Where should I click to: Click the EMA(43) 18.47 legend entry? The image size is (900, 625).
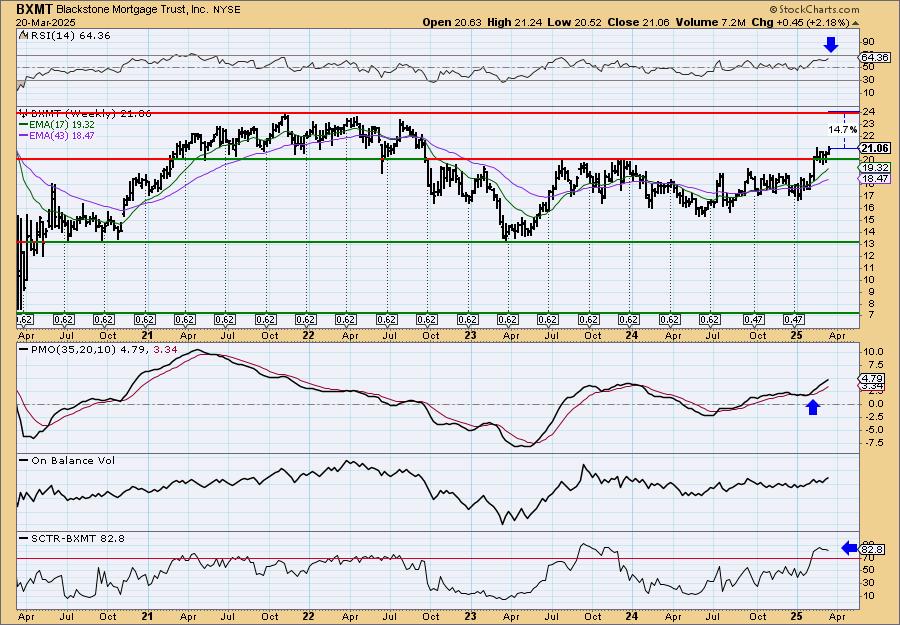(56, 135)
